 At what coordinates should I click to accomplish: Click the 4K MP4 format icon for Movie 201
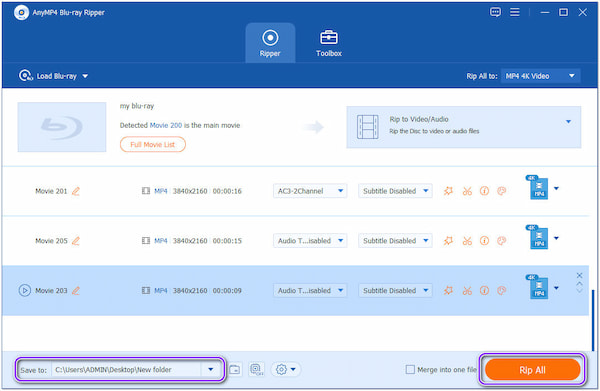coord(538,187)
